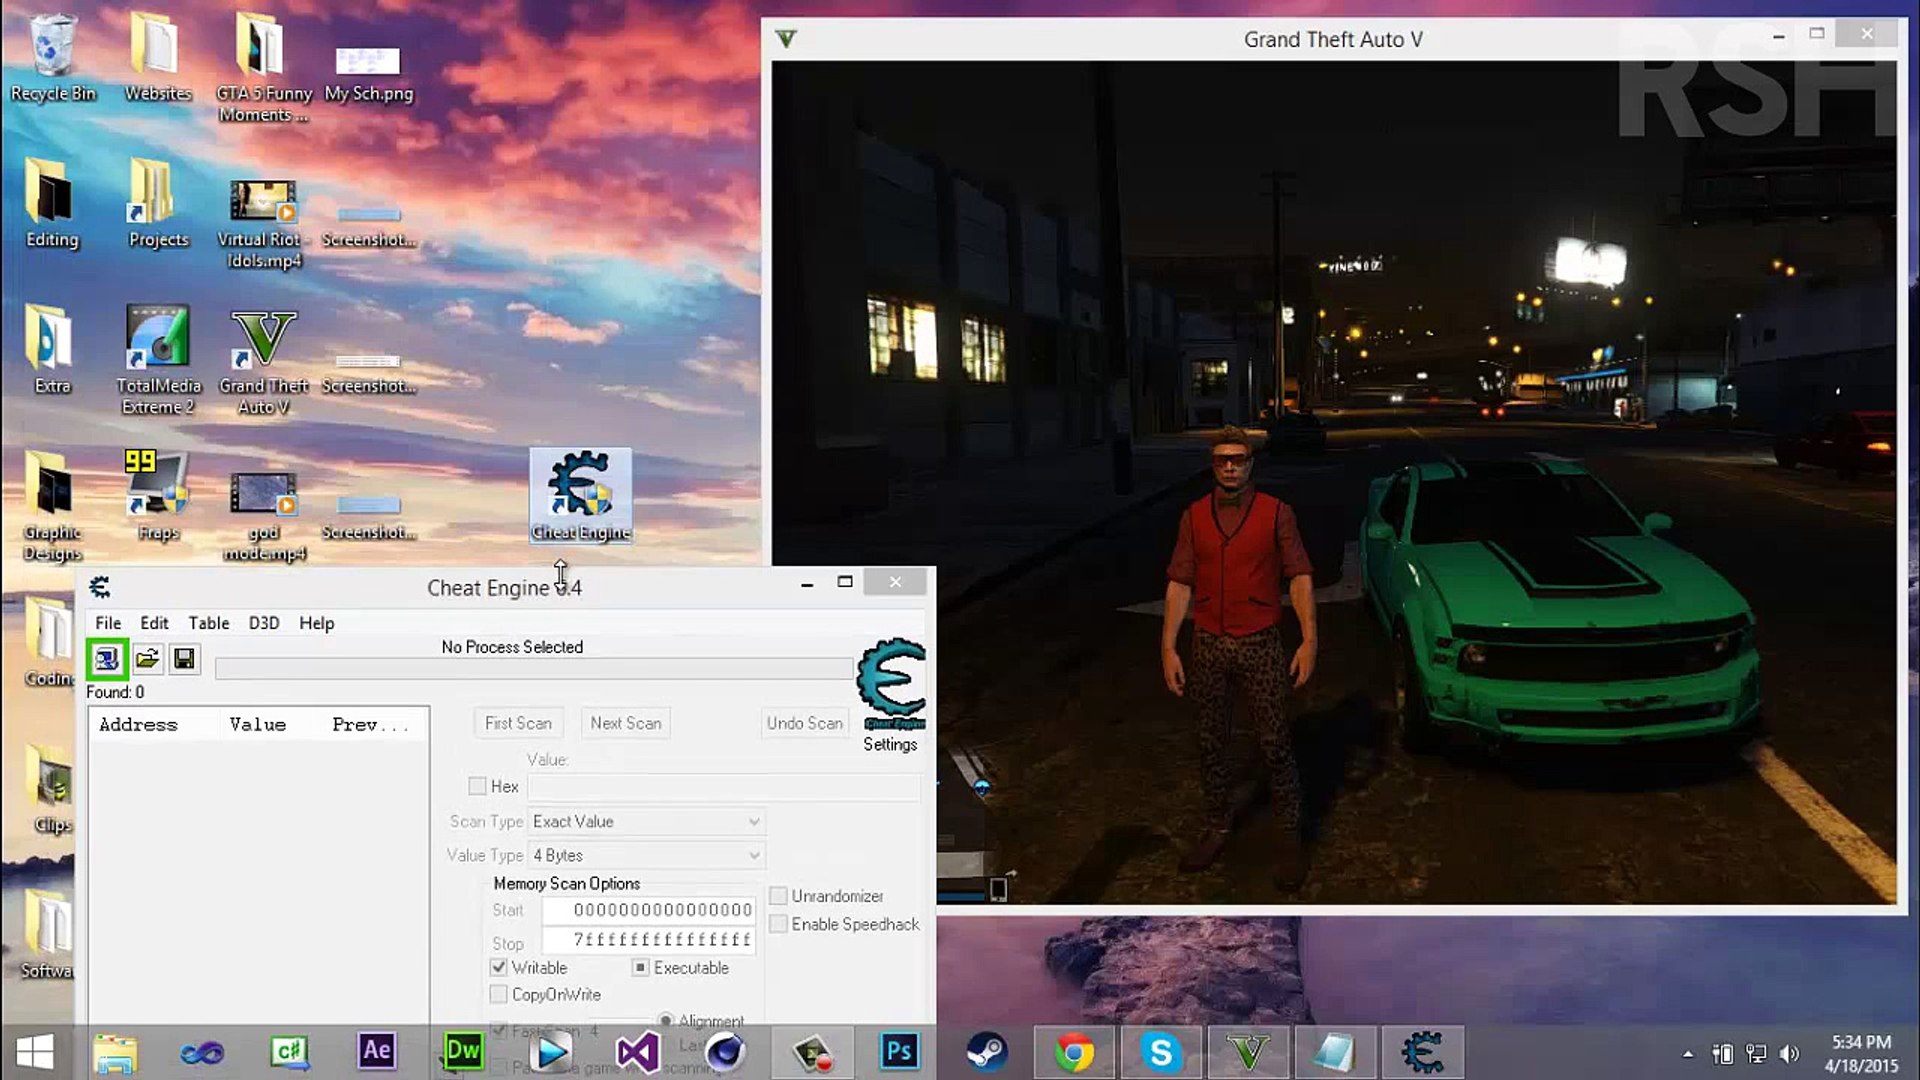Viewport: 1920px width, 1080px height.
Task: Open the D3D menu in Cheat Engine
Action: [x=264, y=622]
